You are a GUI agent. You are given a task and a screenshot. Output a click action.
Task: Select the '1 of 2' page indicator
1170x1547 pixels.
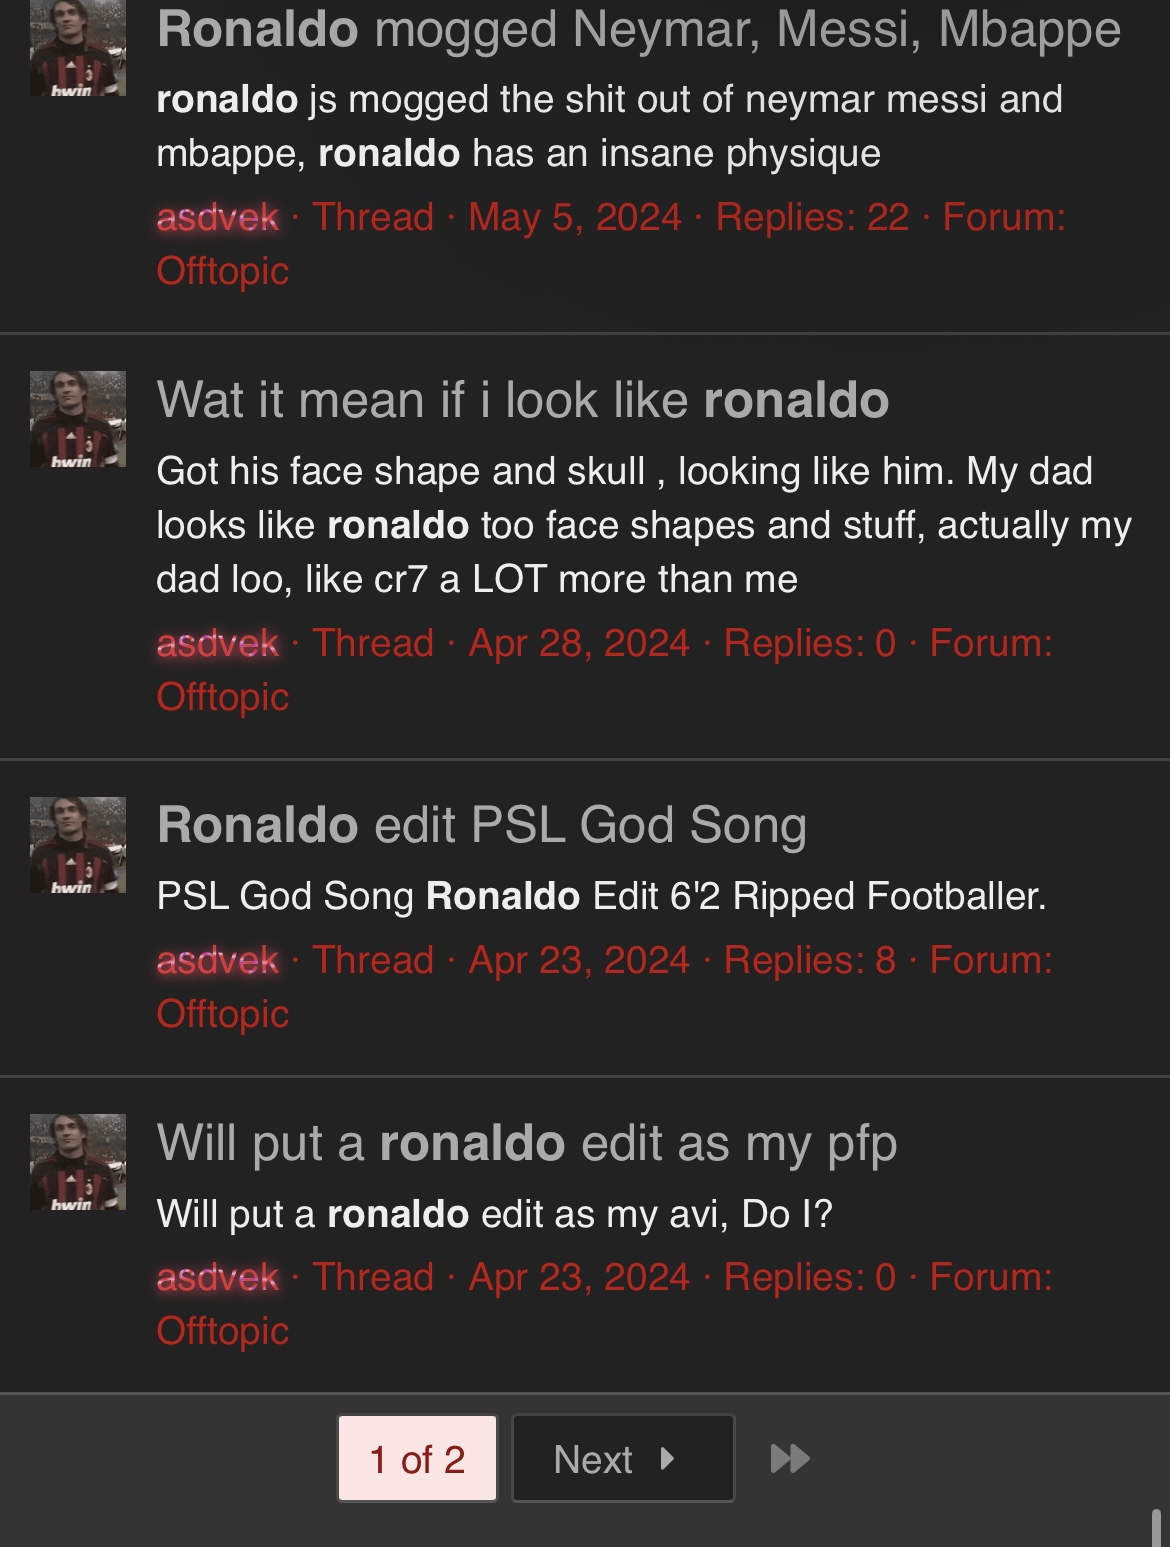coord(417,1459)
